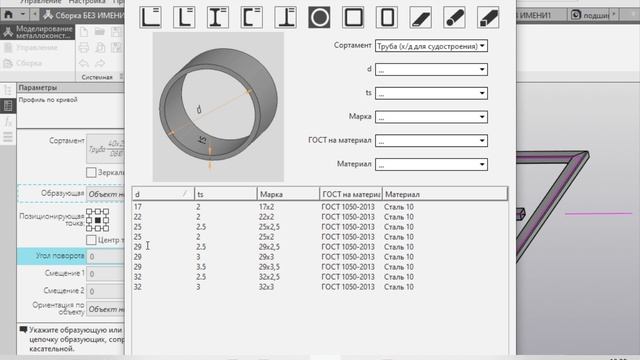640x360 pixels.
Task: Choose the channel profile icon
Action: click(252, 18)
